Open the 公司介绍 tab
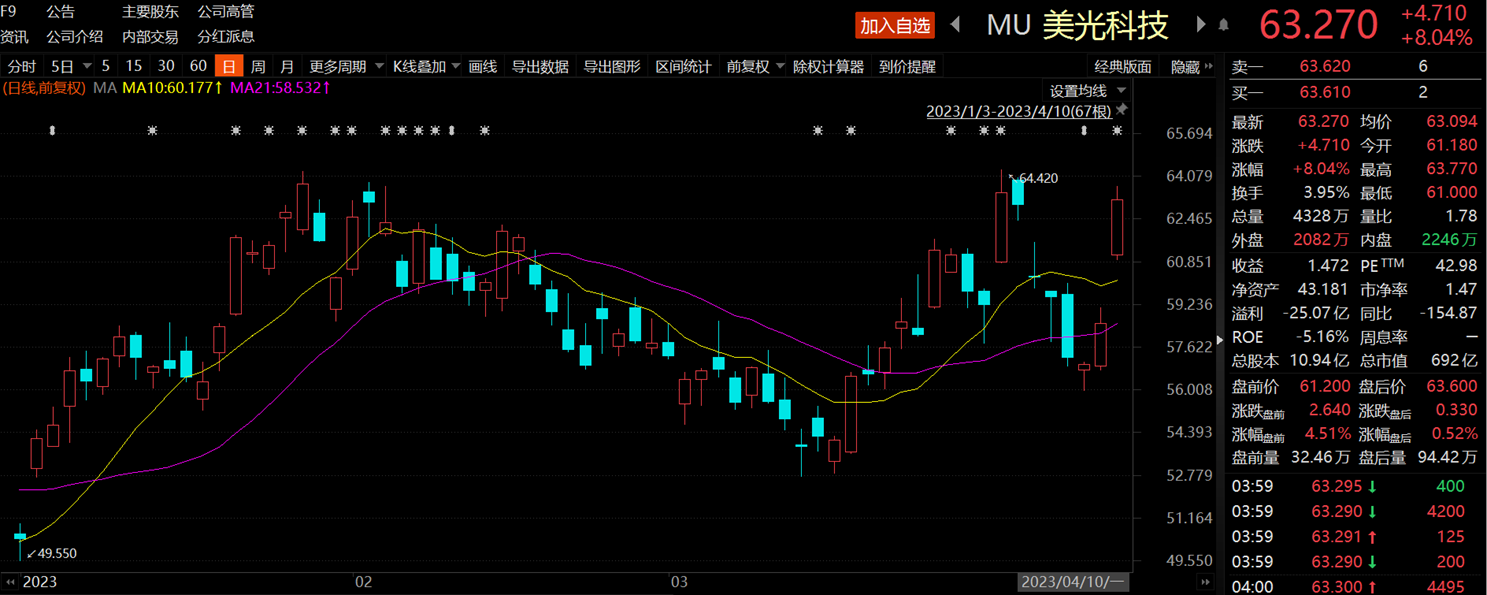The width and height of the screenshot is (1487, 595). [74, 36]
